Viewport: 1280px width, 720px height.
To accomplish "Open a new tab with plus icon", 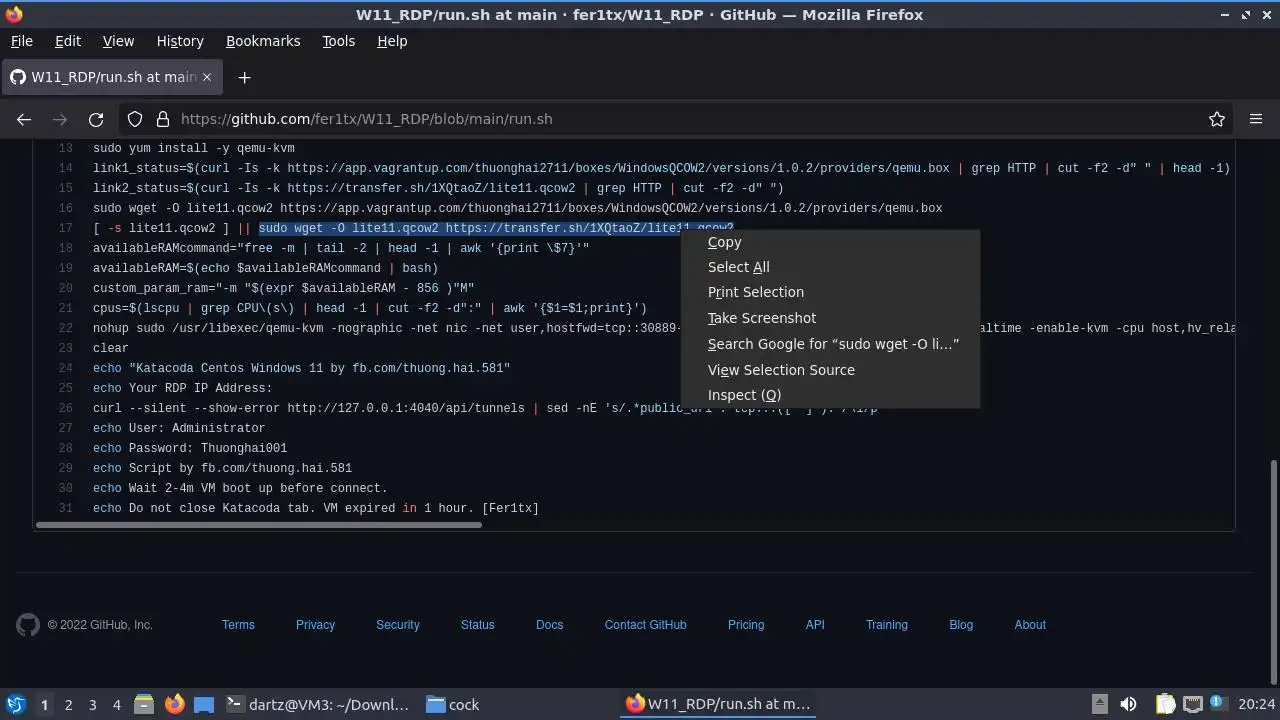I will click(x=244, y=77).
